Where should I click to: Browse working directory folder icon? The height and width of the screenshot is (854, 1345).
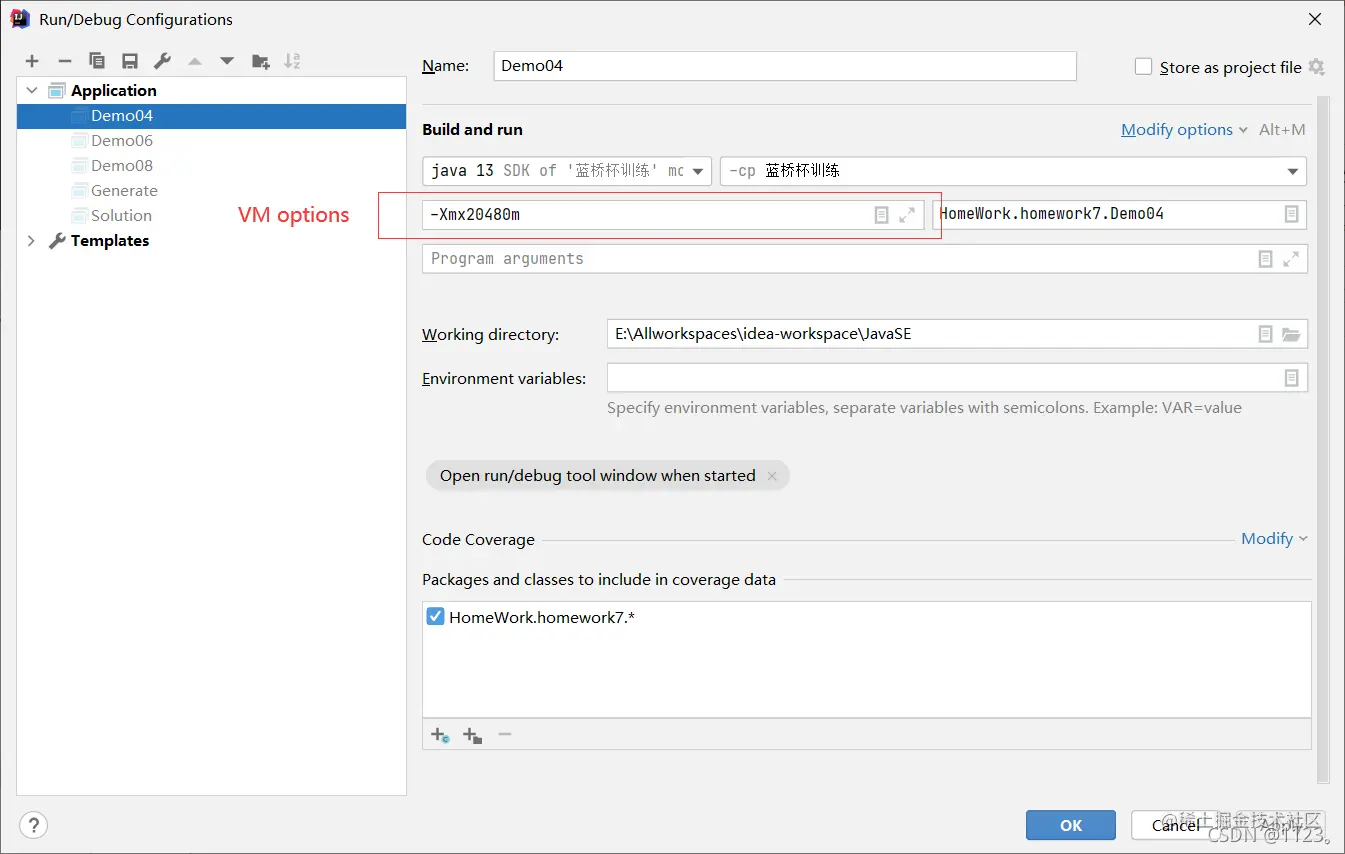1291,334
